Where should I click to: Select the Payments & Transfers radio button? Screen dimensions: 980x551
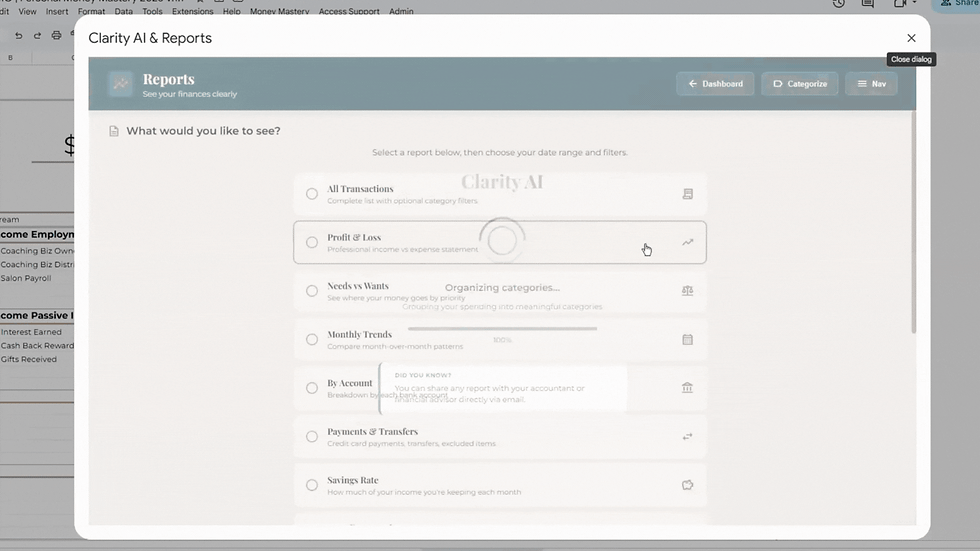[x=312, y=437]
